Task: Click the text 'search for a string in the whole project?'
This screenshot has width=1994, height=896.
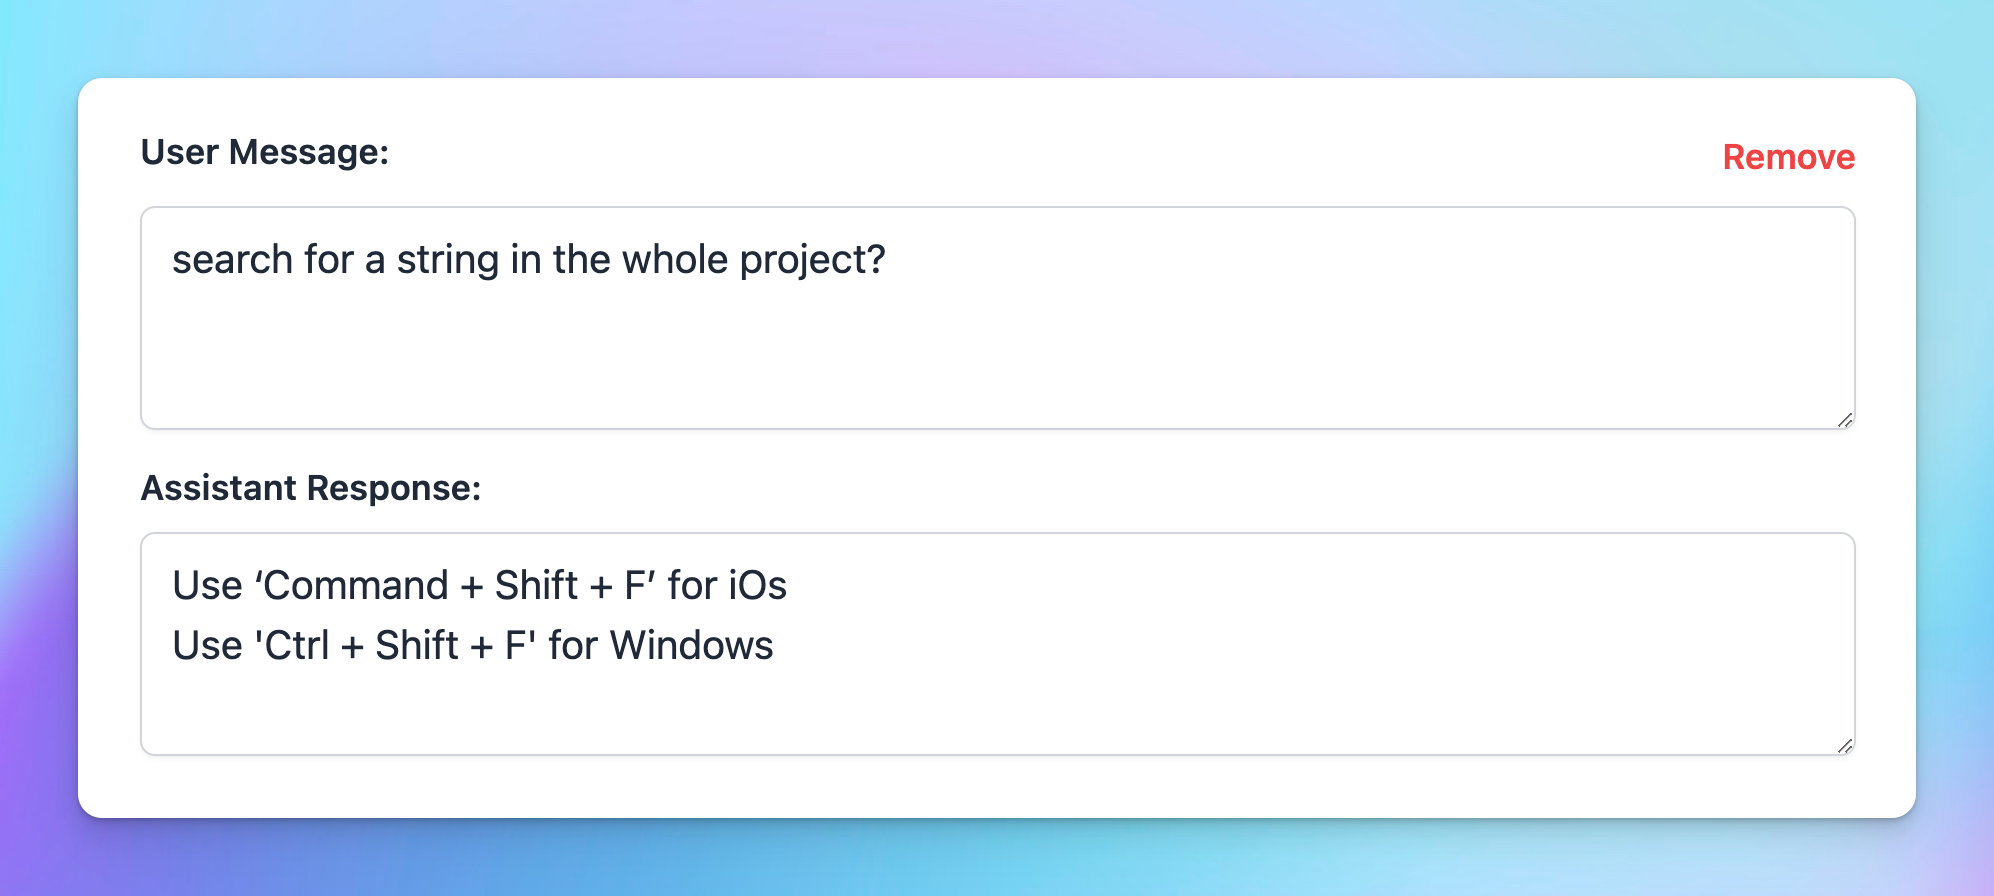Action: click(529, 259)
